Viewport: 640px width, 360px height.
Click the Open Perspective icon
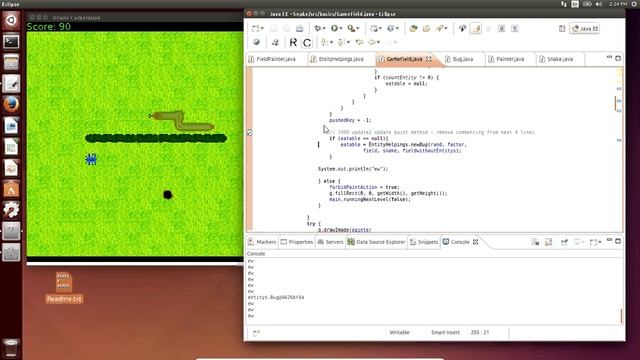point(562,29)
